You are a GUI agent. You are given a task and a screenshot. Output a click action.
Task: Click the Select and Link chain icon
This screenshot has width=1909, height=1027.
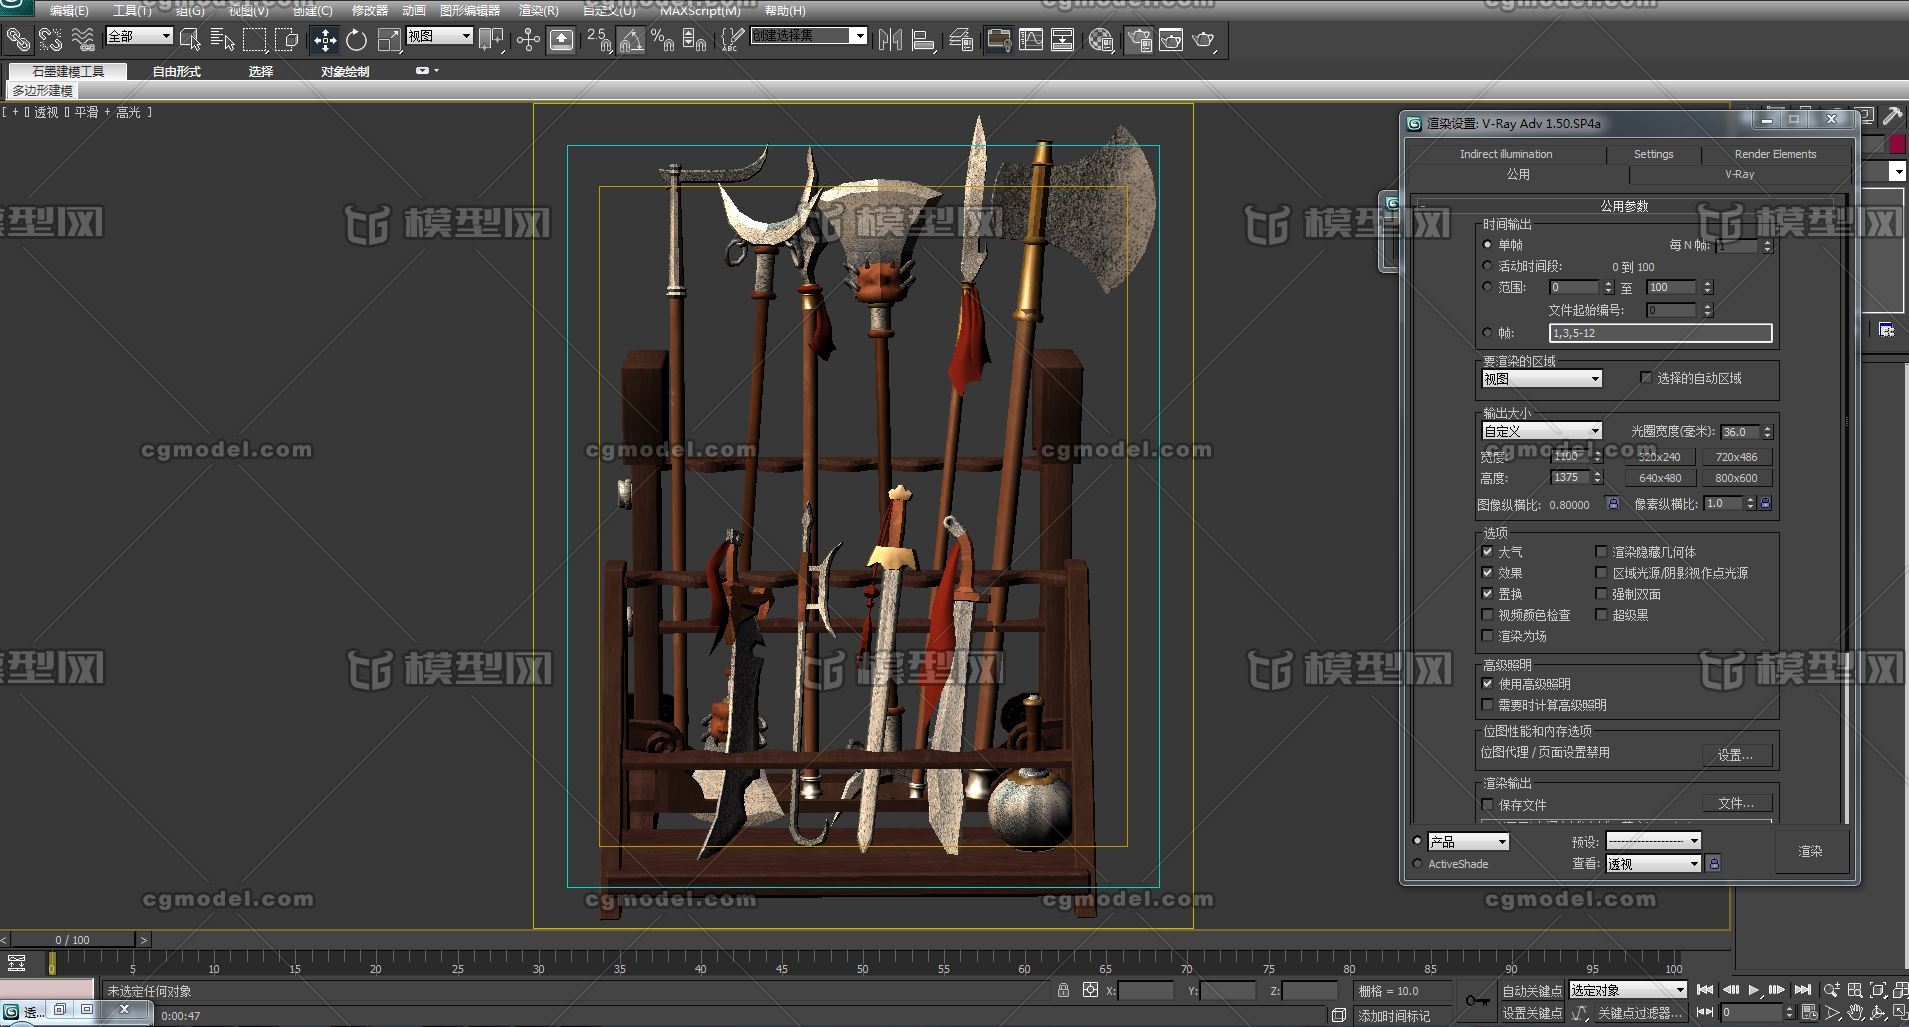point(18,40)
